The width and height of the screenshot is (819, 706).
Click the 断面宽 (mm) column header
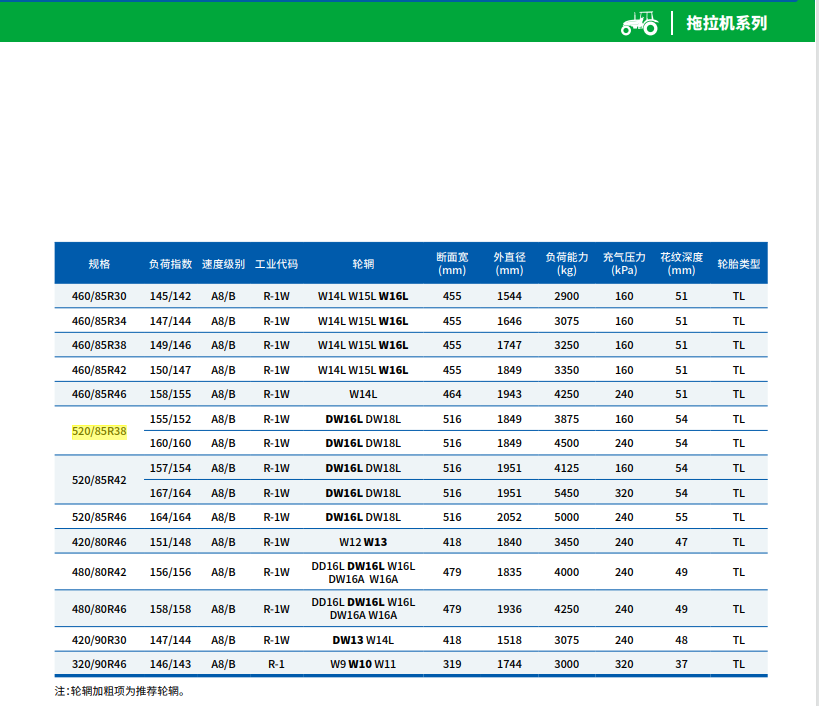click(x=452, y=264)
